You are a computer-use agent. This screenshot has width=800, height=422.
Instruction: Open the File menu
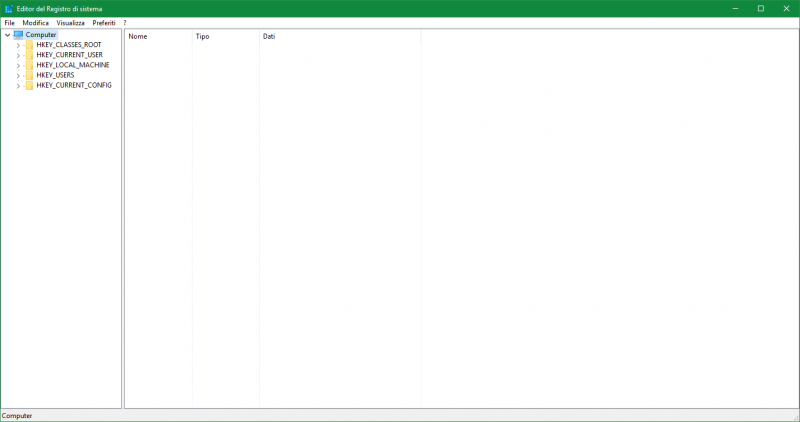tap(10, 23)
